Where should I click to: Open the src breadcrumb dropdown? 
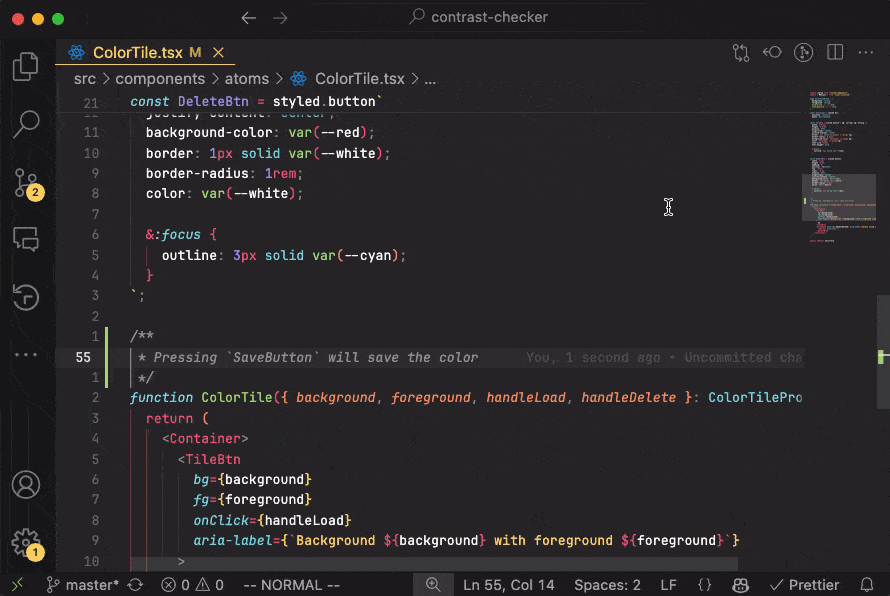point(84,78)
